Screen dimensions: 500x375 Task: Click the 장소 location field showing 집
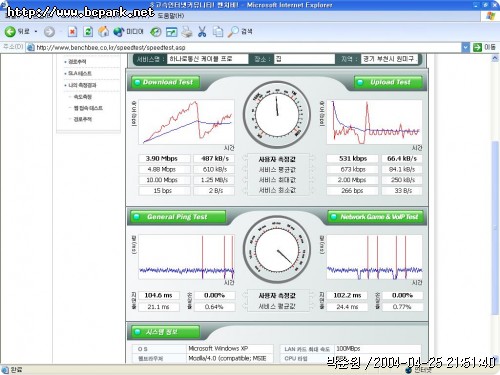[x=304, y=59]
